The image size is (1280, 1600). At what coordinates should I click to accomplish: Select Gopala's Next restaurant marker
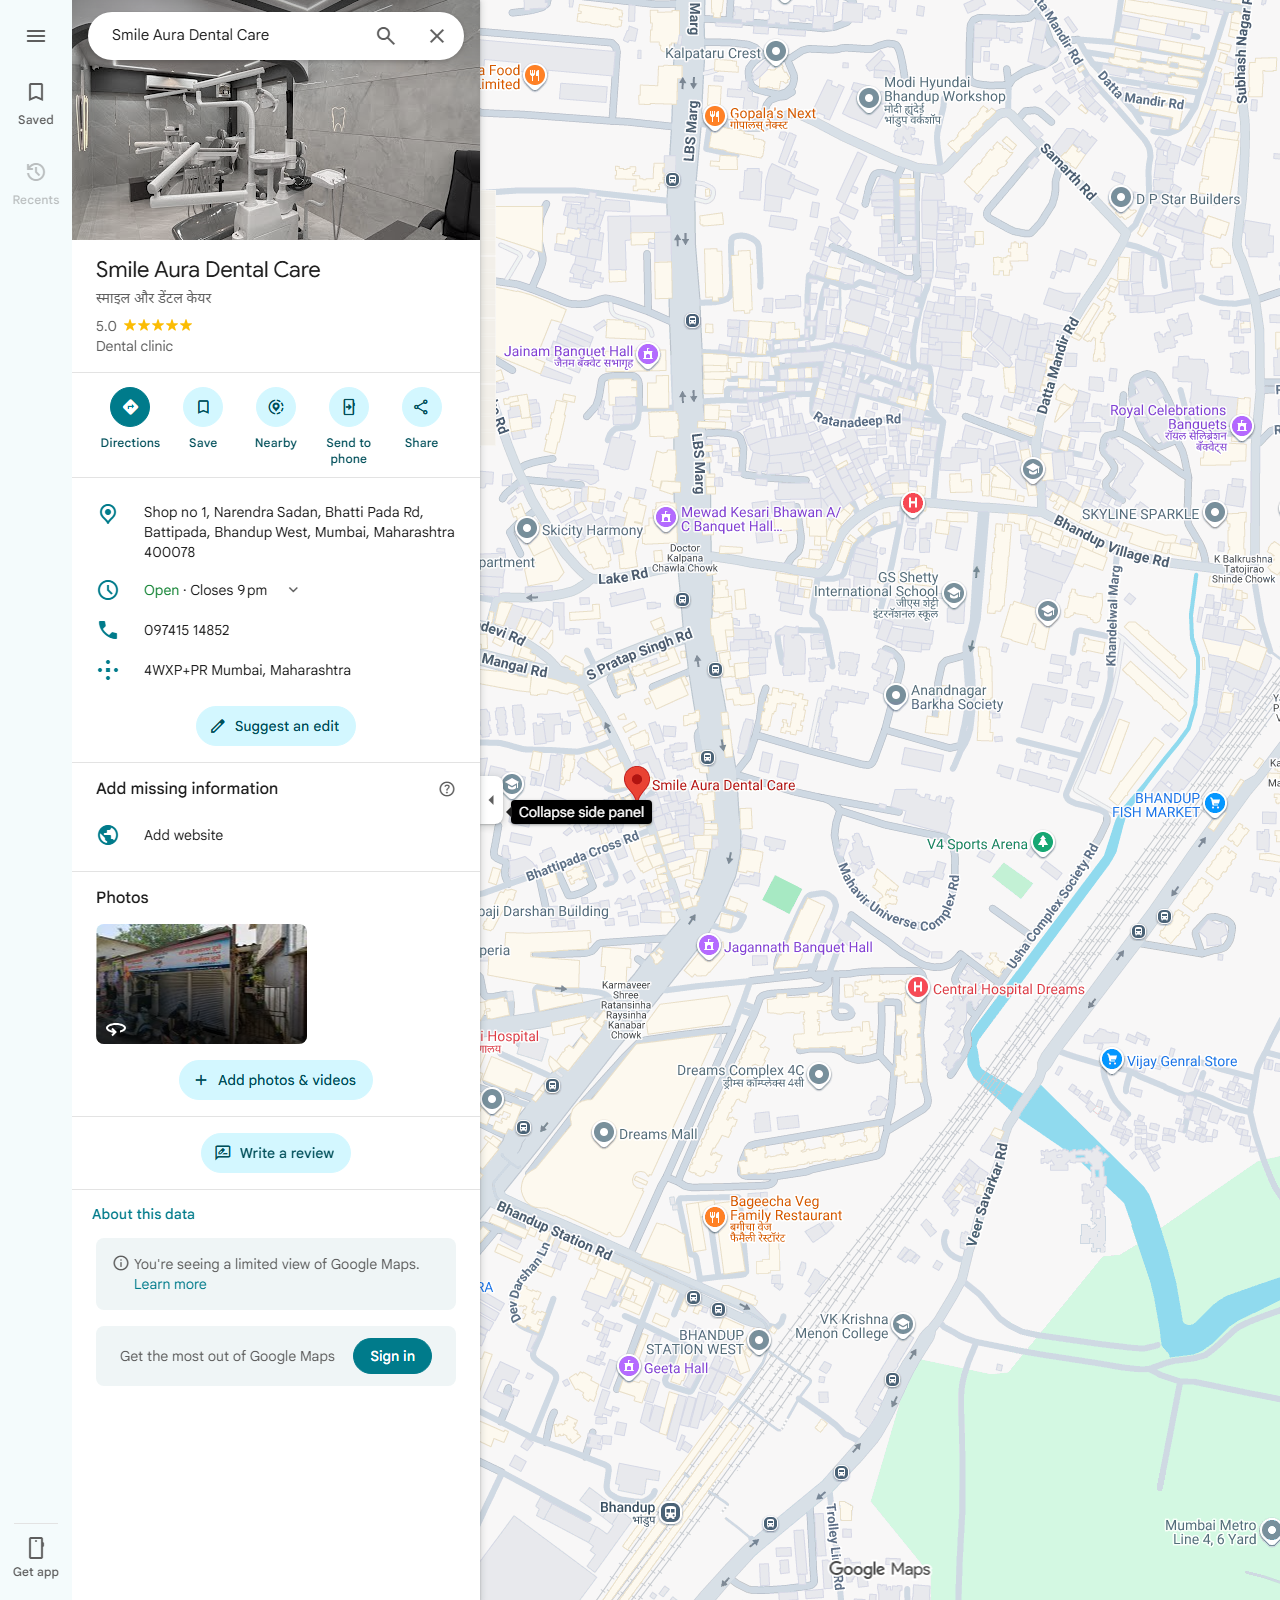(715, 116)
